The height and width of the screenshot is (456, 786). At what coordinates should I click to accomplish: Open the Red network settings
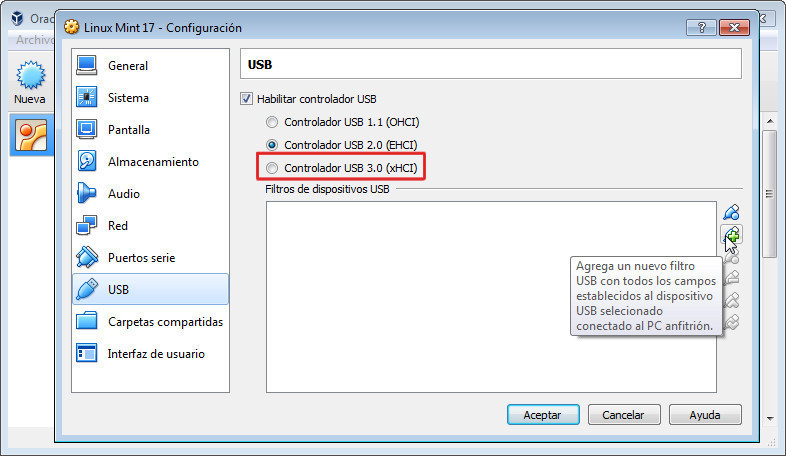117,226
